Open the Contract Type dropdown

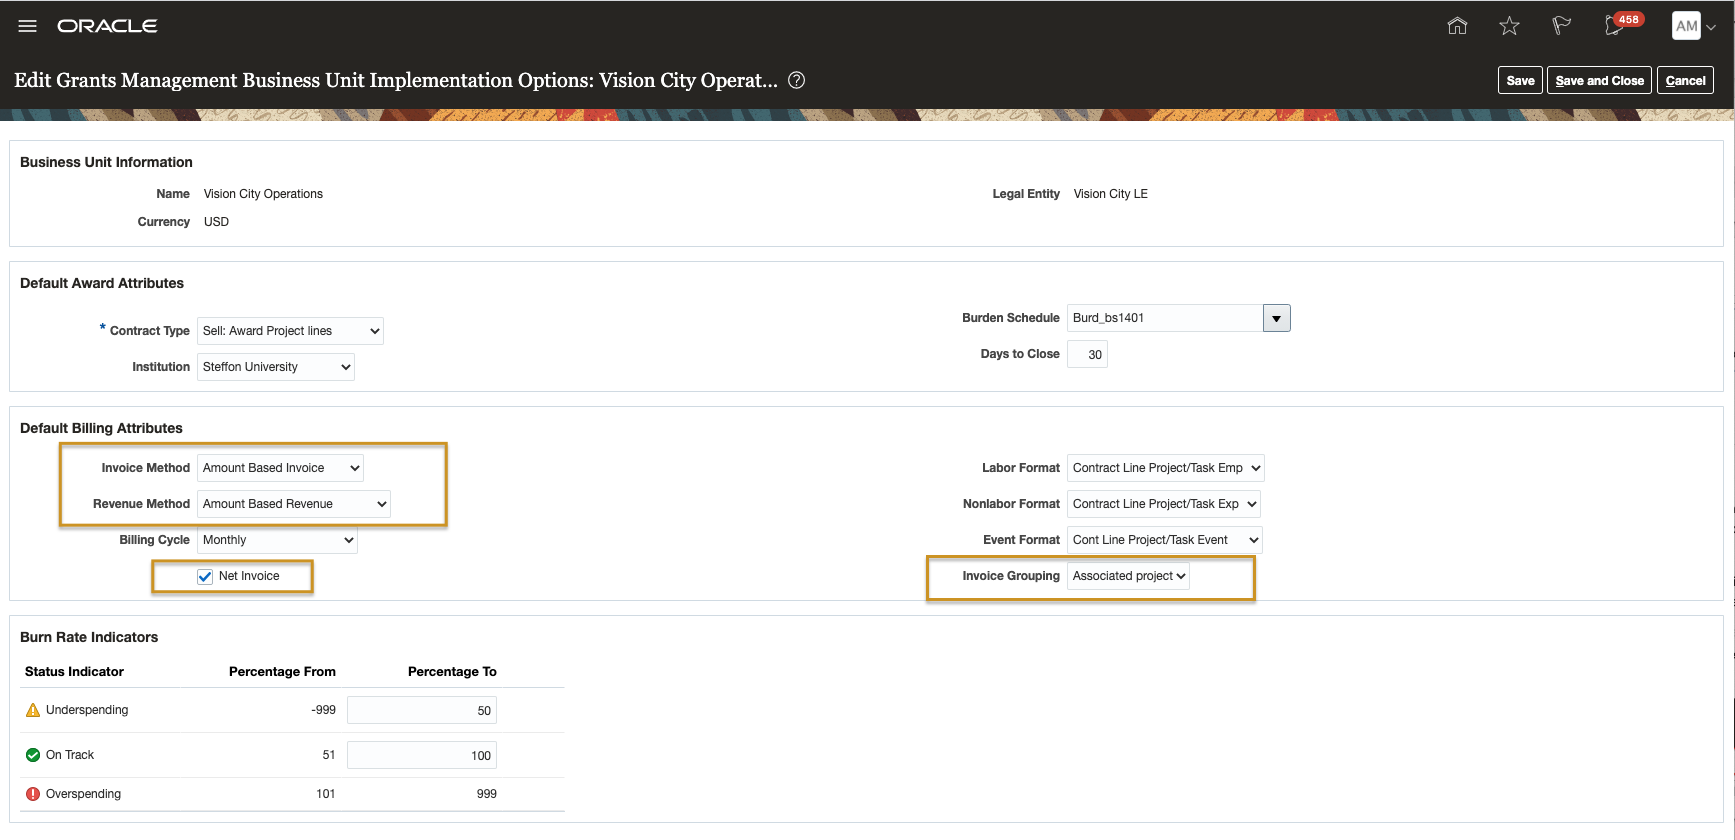tap(290, 331)
